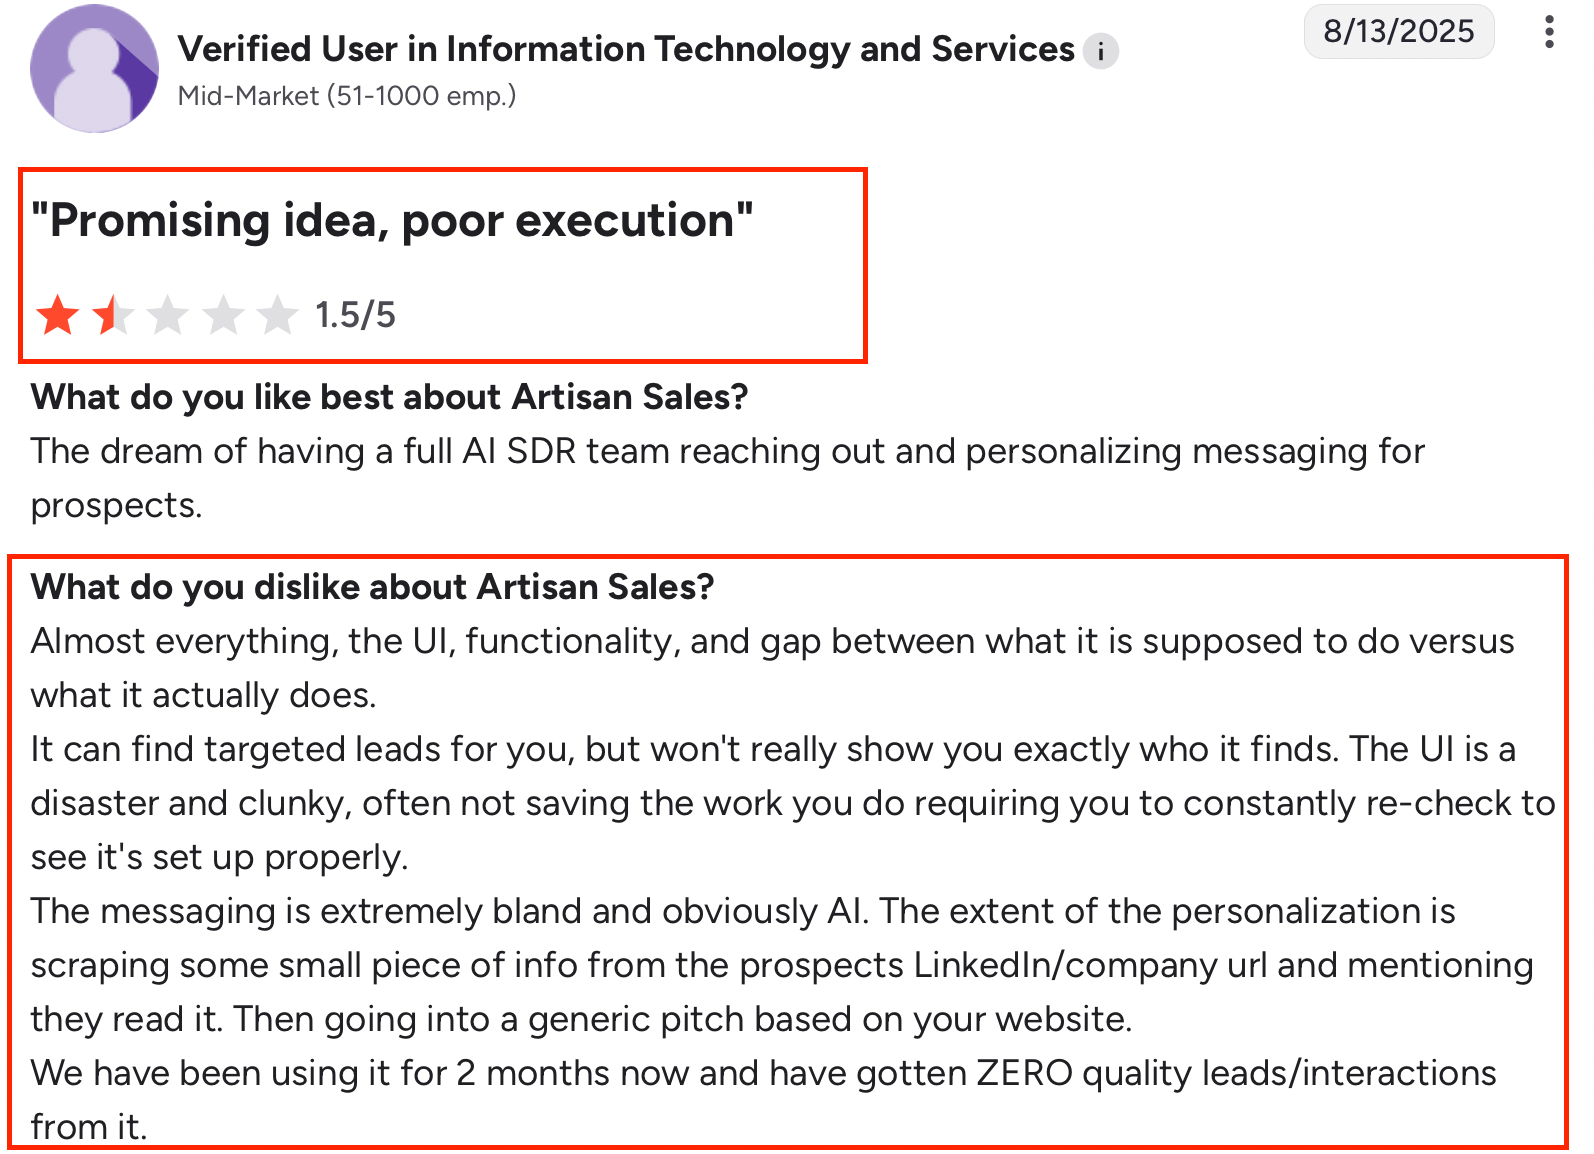Click the fourth empty star
The image size is (1594, 1154).
pos(222,315)
